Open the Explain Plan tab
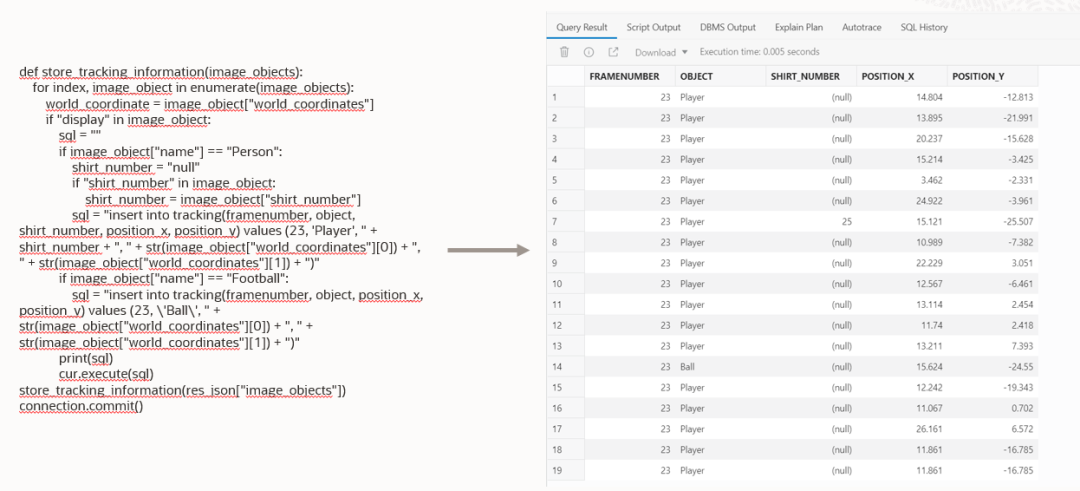The width and height of the screenshot is (1080, 491). click(x=799, y=27)
